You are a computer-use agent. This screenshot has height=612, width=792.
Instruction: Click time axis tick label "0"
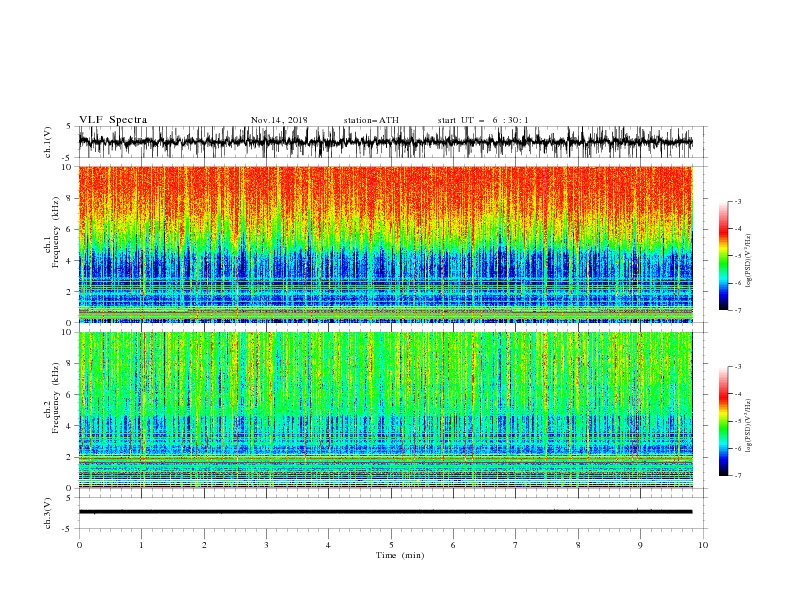[79, 545]
